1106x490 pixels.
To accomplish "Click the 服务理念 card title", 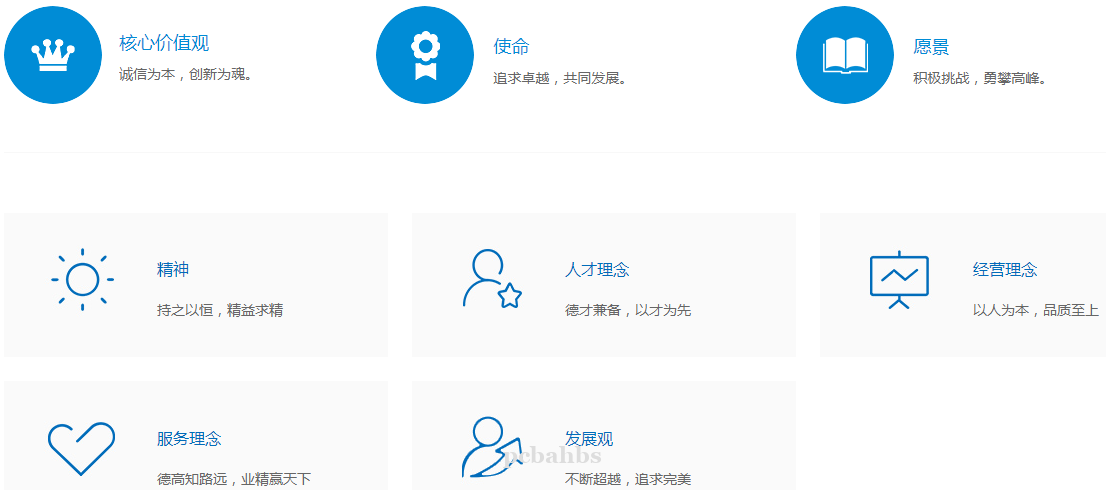I will pyautogui.click(x=189, y=439).
